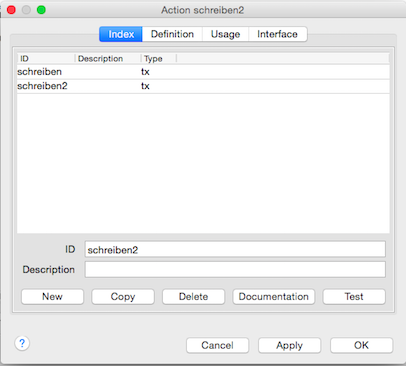Image resolution: width=406 pixels, height=366 pixels.
Task: Run the Test button
Action: [354, 296]
